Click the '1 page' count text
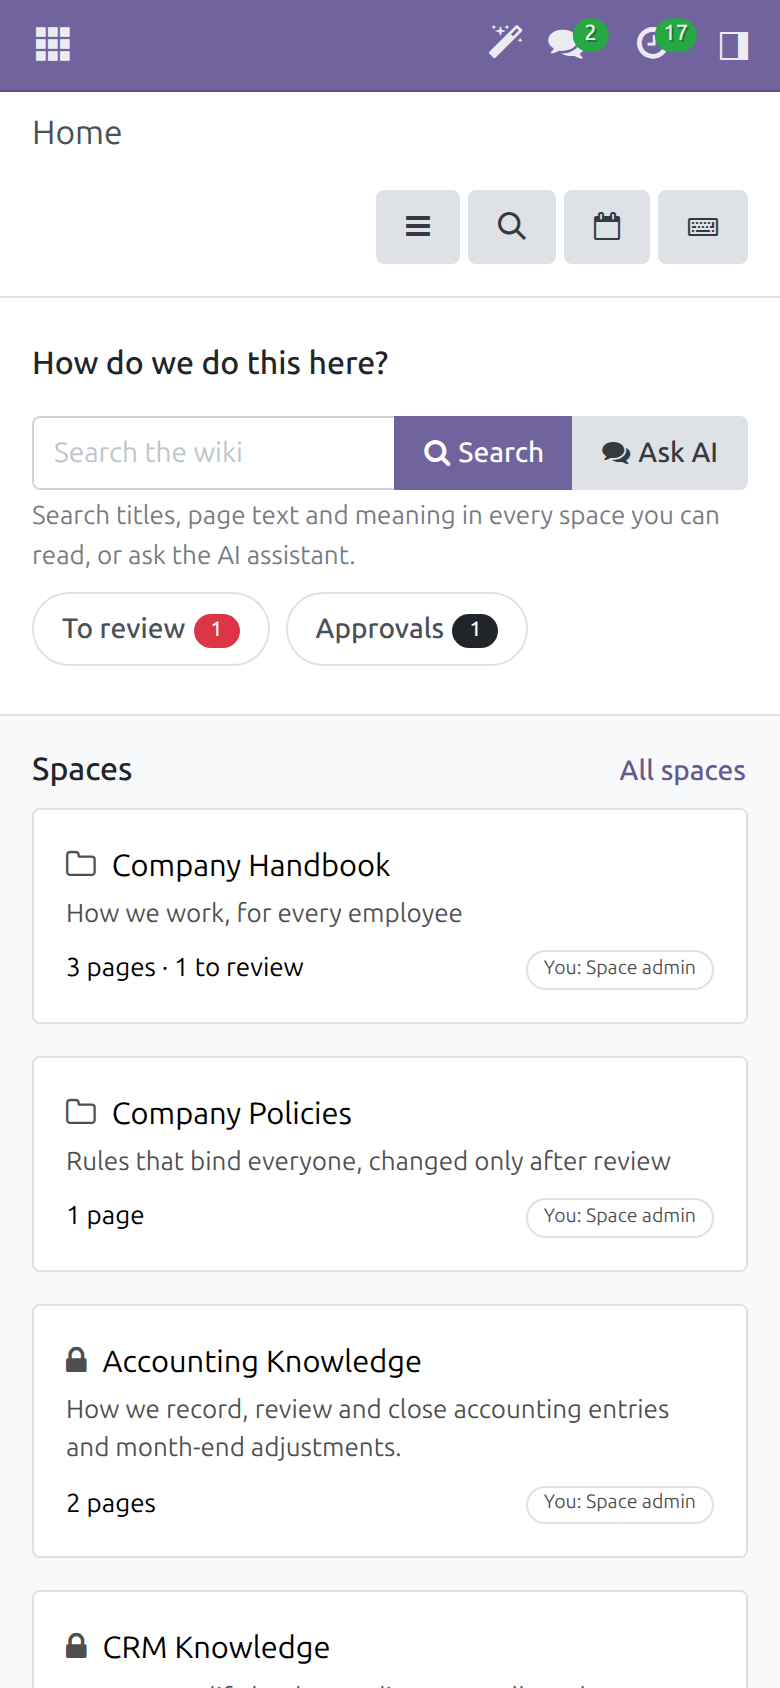 [x=105, y=1215]
